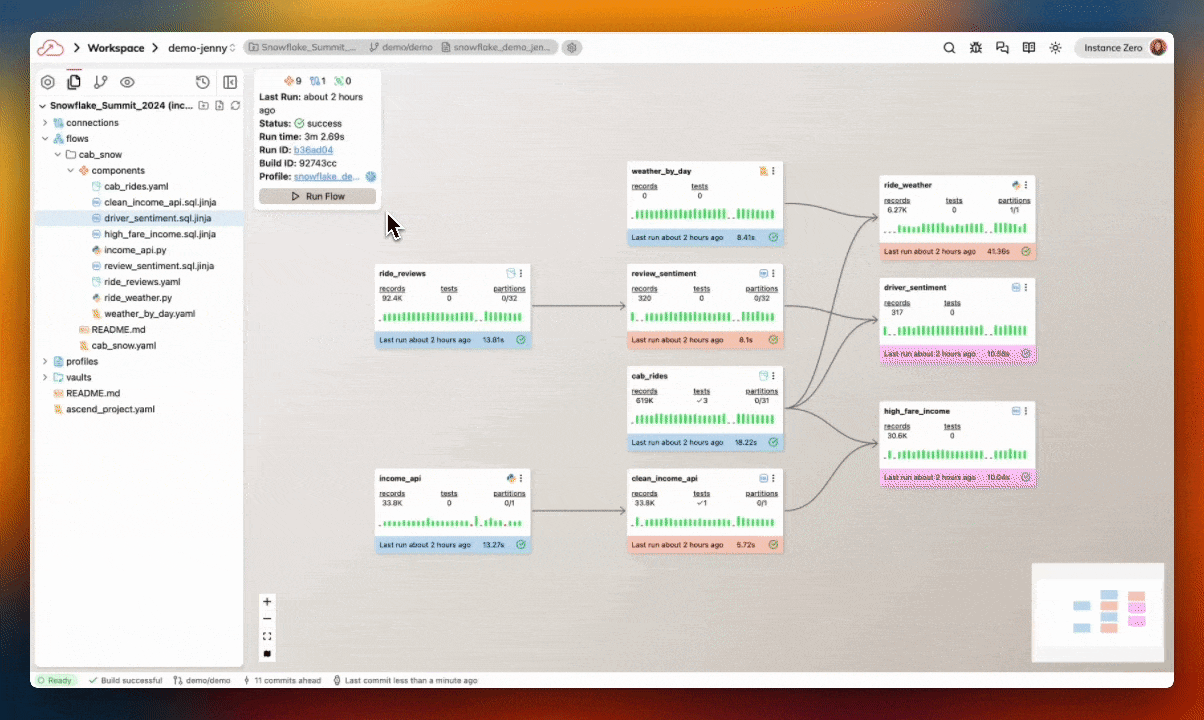Click the Ready status indicator

(x=55, y=680)
